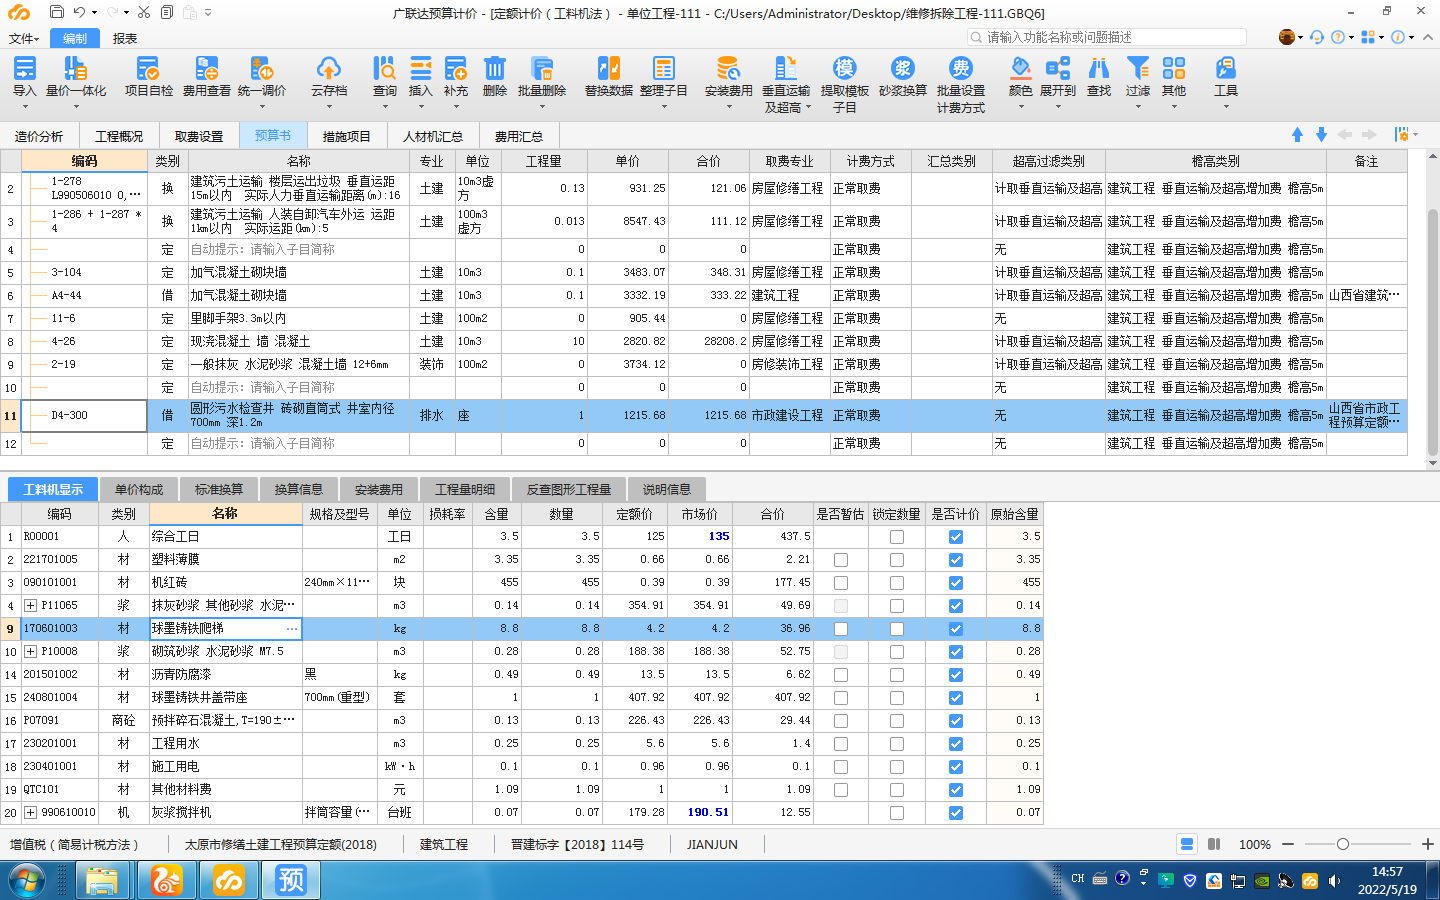
Task: Click the 导入 import icon
Action: [25, 68]
